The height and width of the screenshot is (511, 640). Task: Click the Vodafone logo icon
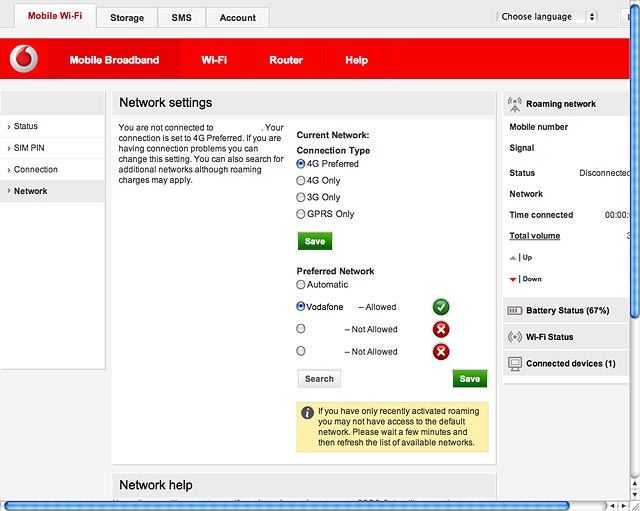[x=24, y=59]
